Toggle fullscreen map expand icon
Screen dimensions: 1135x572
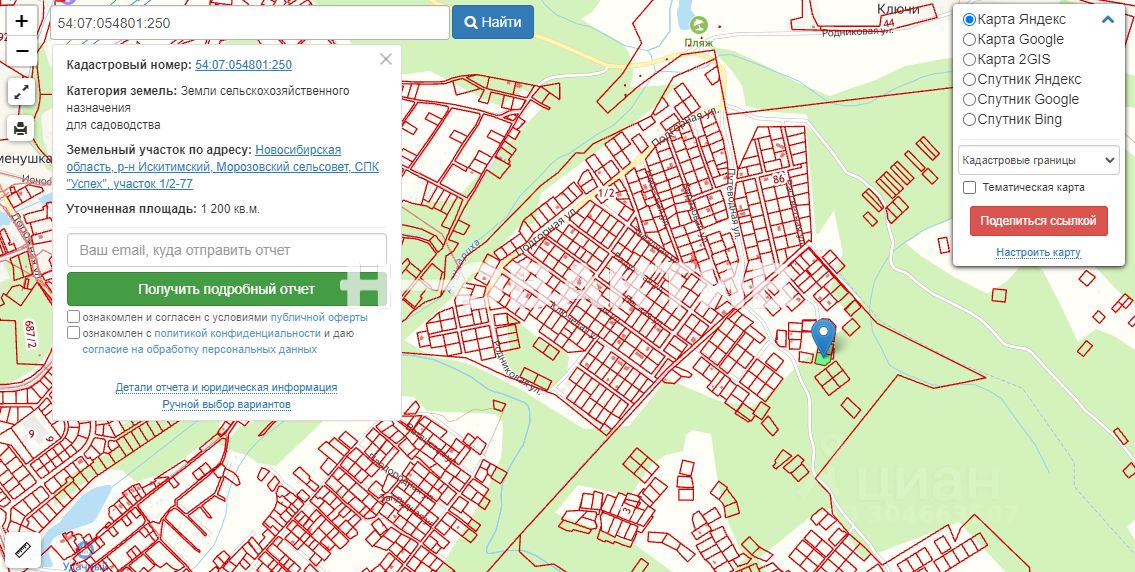(22, 92)
